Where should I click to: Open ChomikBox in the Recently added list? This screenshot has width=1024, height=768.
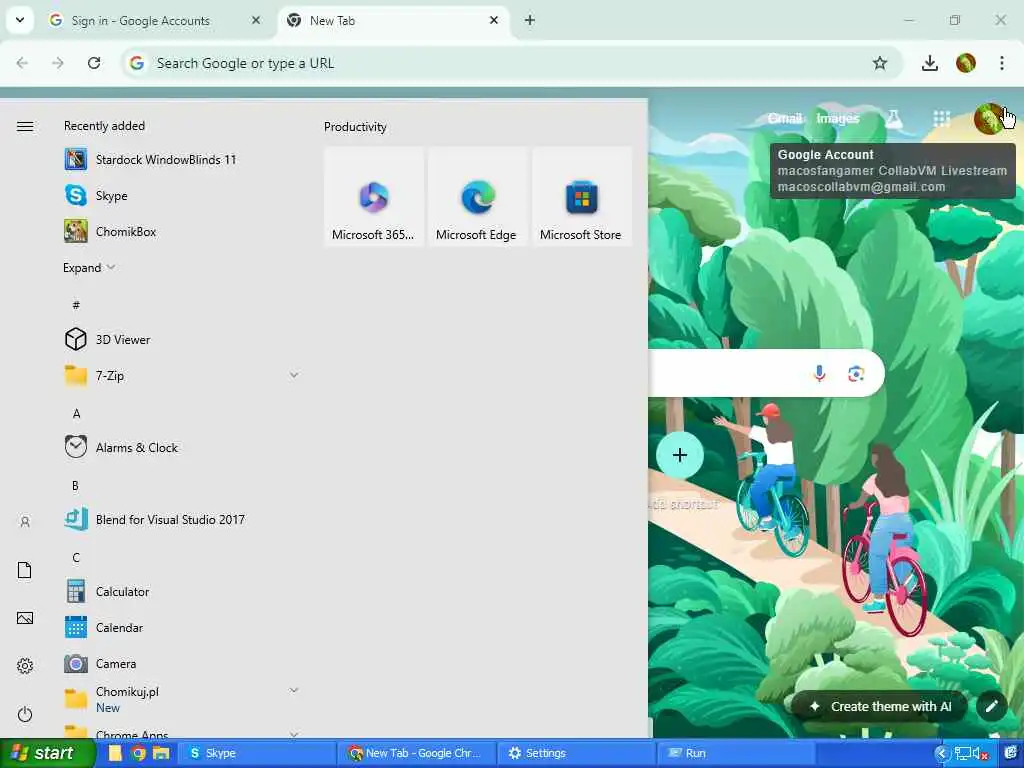point(110,231)
